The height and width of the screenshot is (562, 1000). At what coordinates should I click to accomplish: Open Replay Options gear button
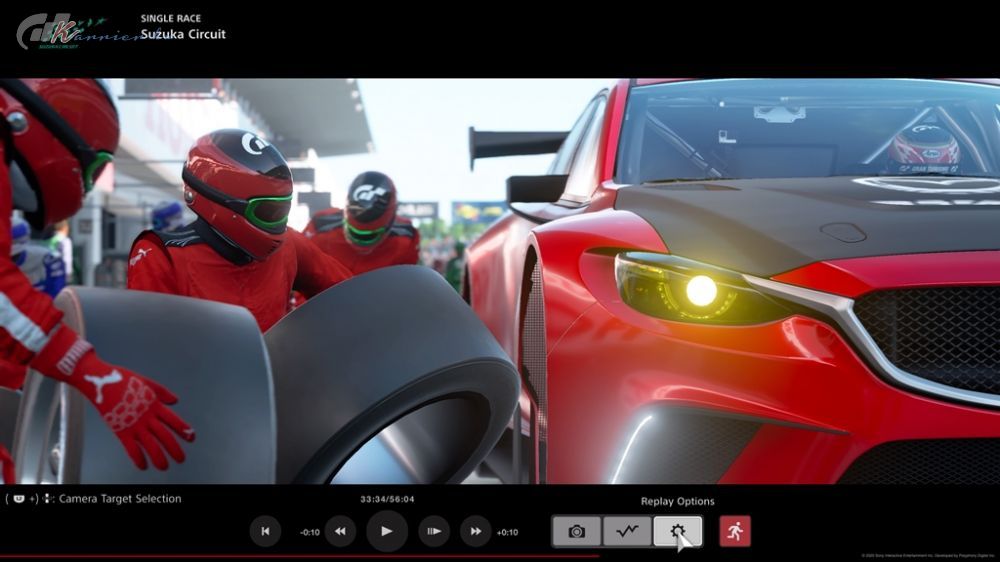click(677, 531)
